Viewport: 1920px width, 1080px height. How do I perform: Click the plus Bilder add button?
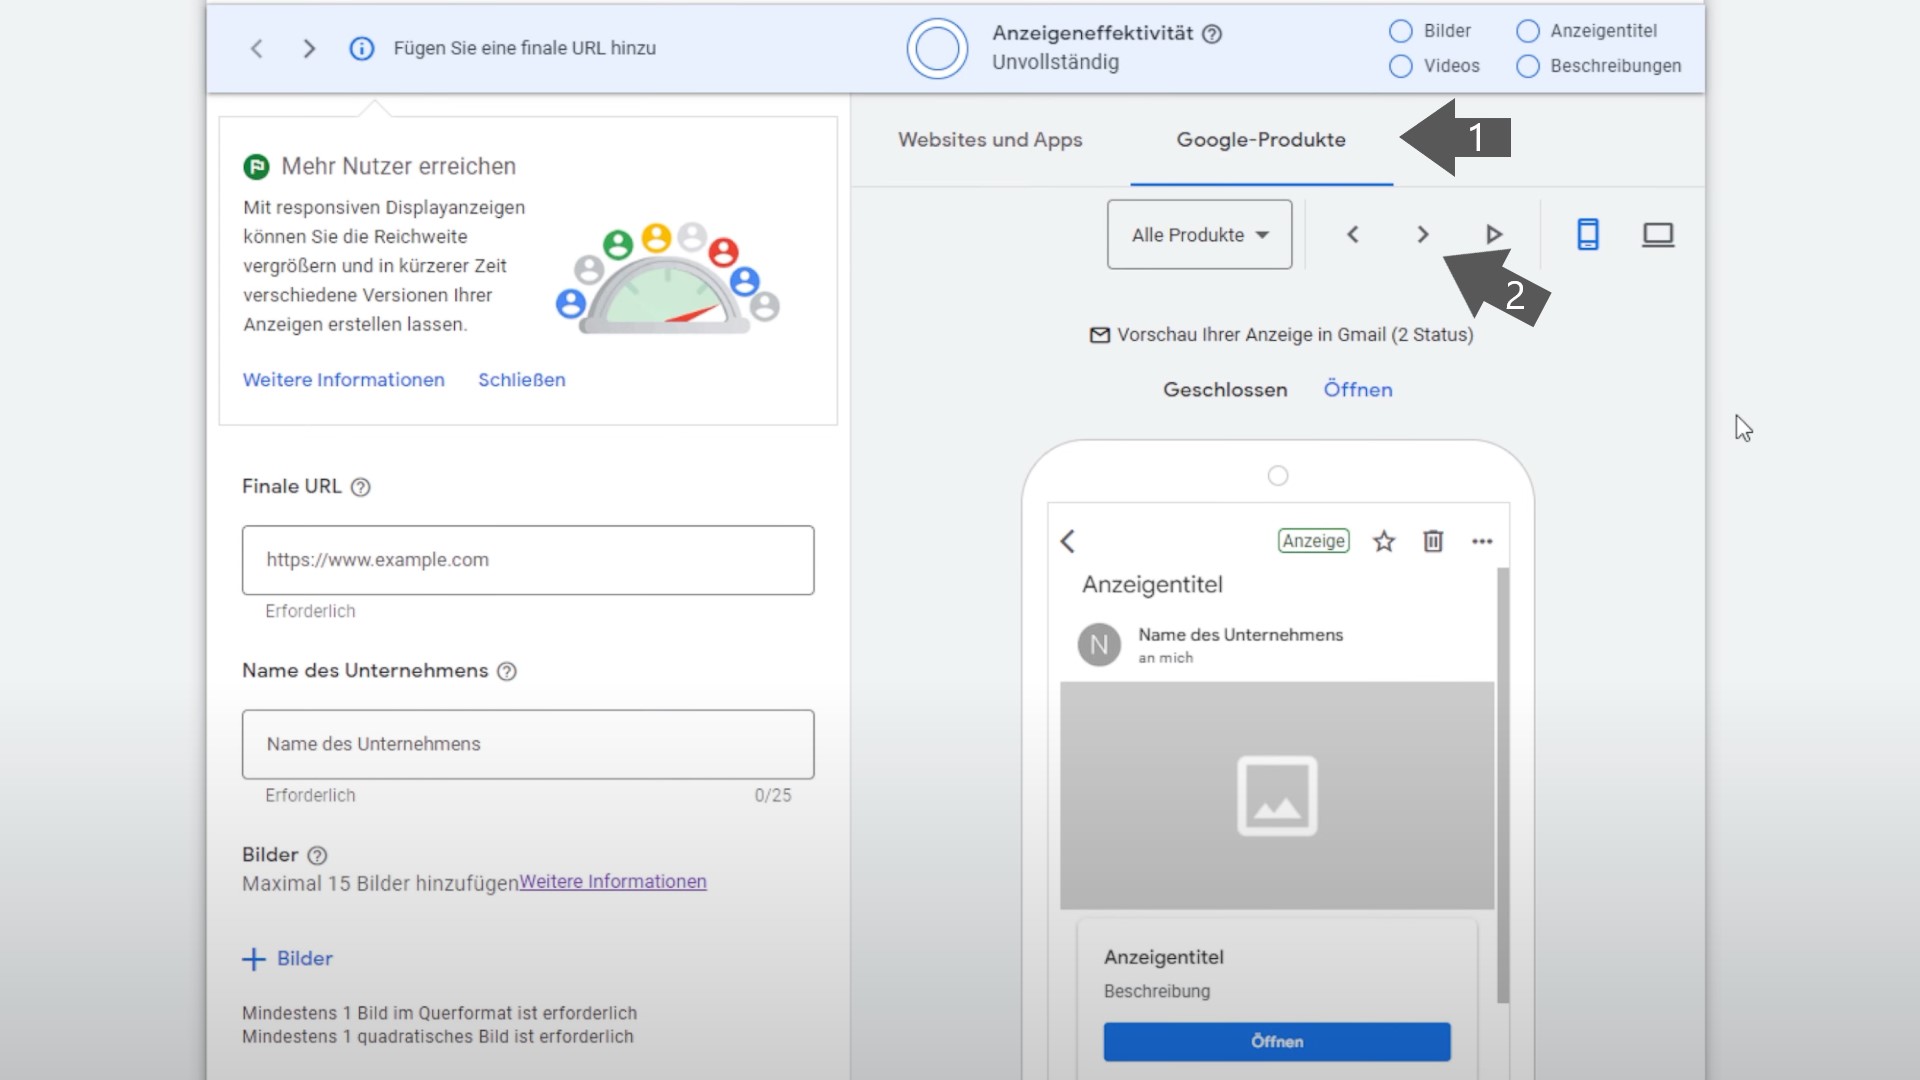[x=288, y=959]
